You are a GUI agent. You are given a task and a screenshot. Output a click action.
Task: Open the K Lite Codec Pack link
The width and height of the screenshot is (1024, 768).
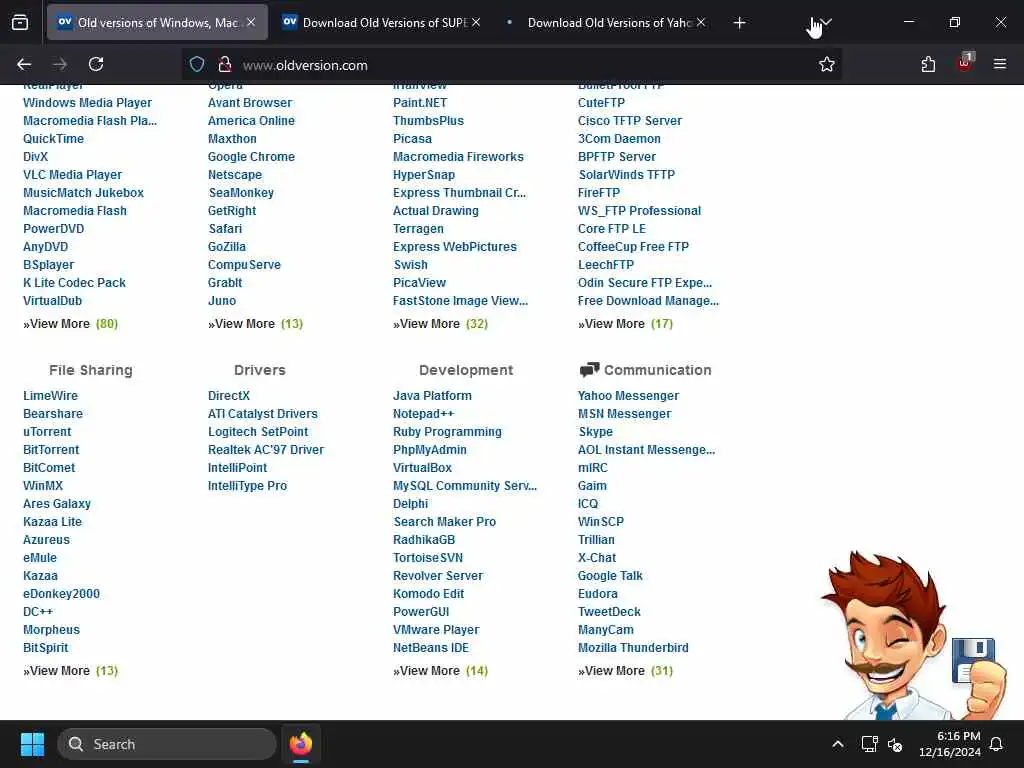(x=74, y=283)
